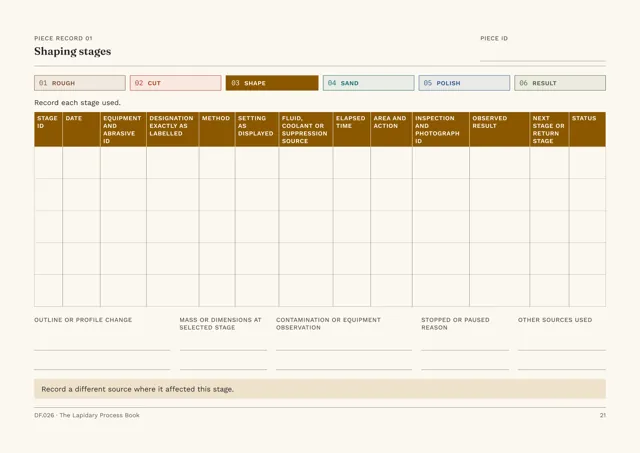Switch to the 02 Cut tab

(x=176, y=83)
